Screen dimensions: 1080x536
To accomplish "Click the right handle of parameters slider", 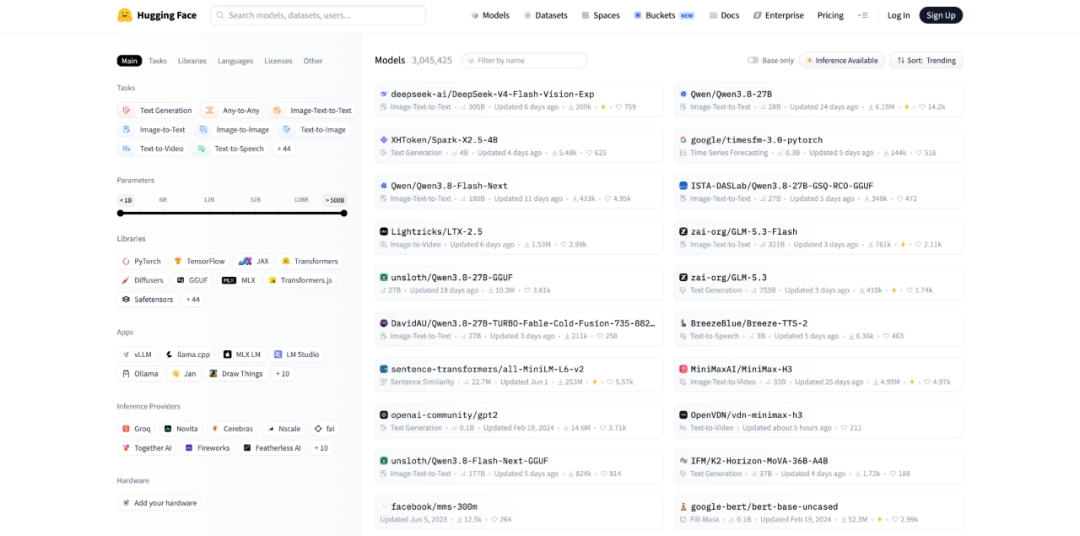I will pos(344,213).
